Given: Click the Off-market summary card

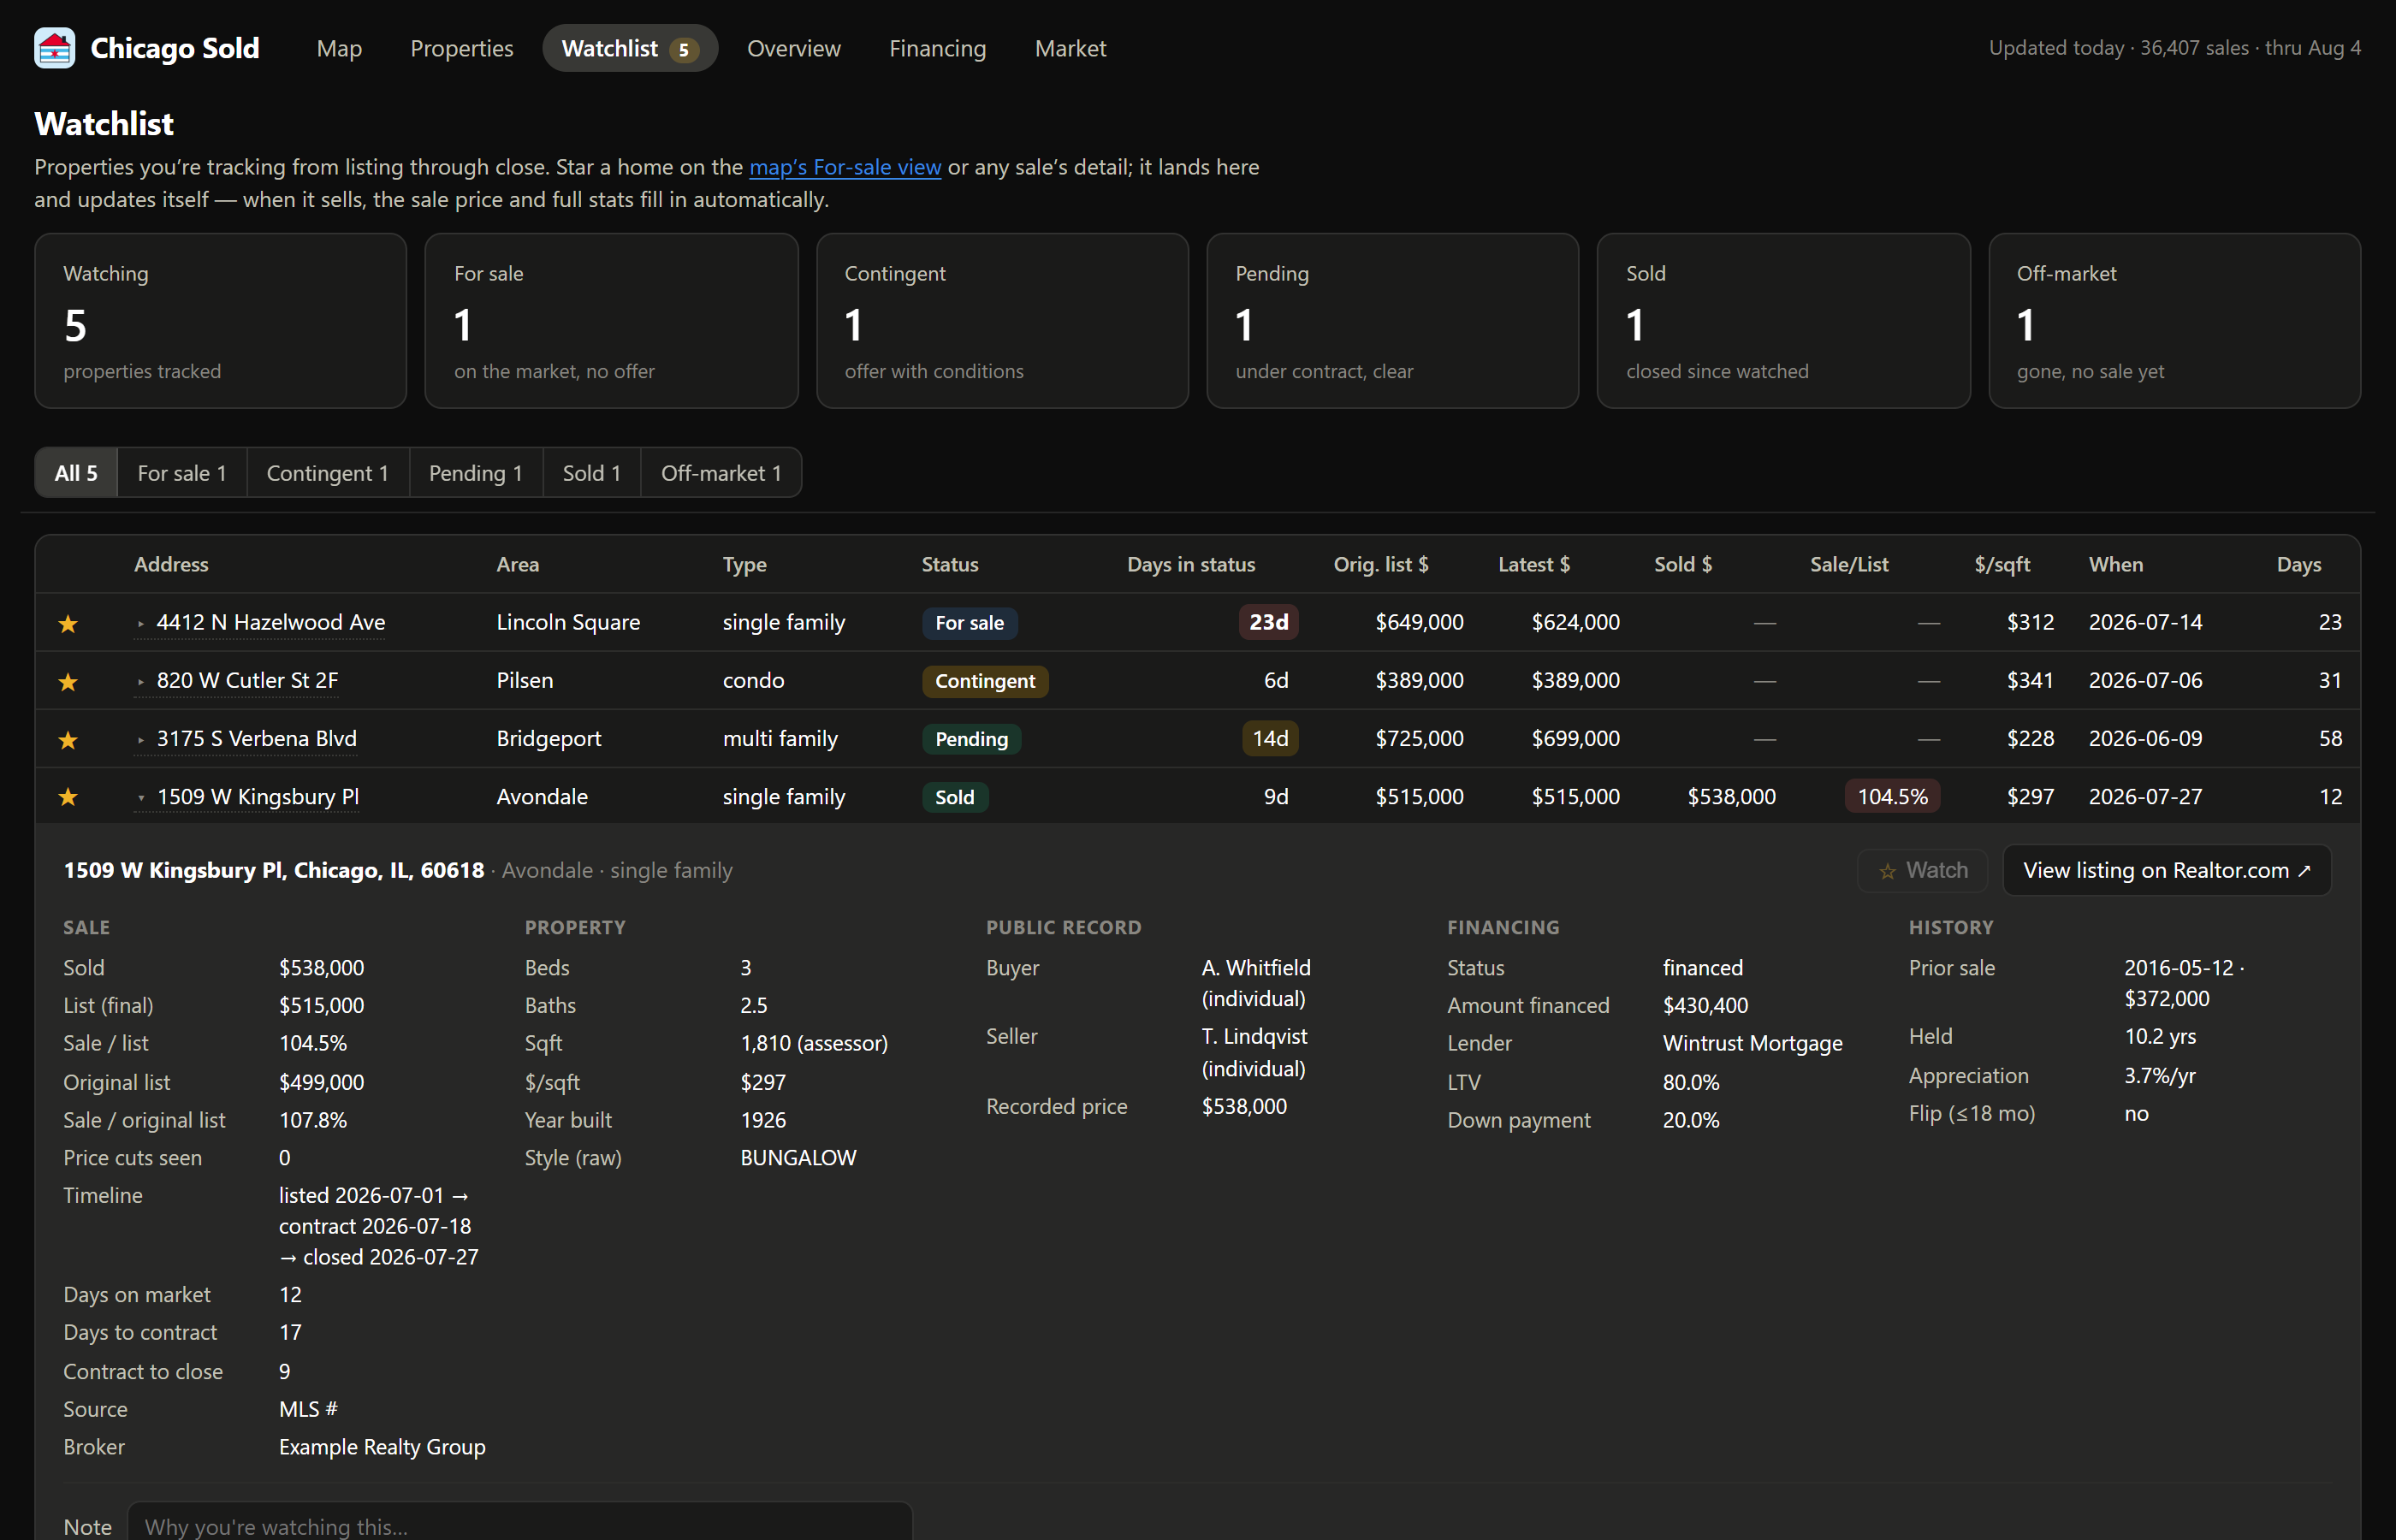Looking at the screenshot, I should (x=2174, y=321).
